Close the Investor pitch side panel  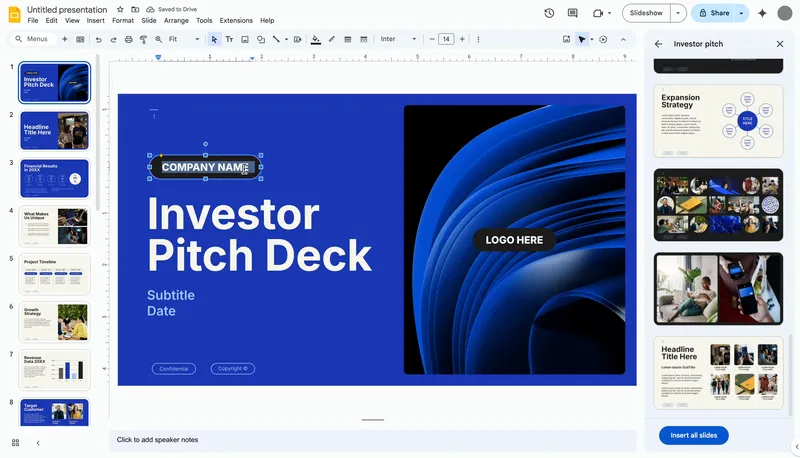click(780, 44)
